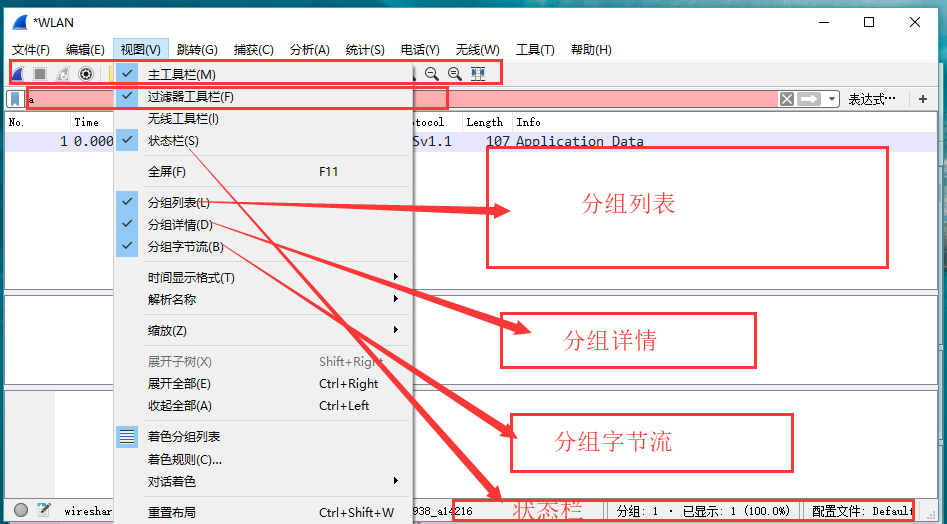947x524 pixels.
Task: Add a filter button with plus icon
Action: coord(922,99)
